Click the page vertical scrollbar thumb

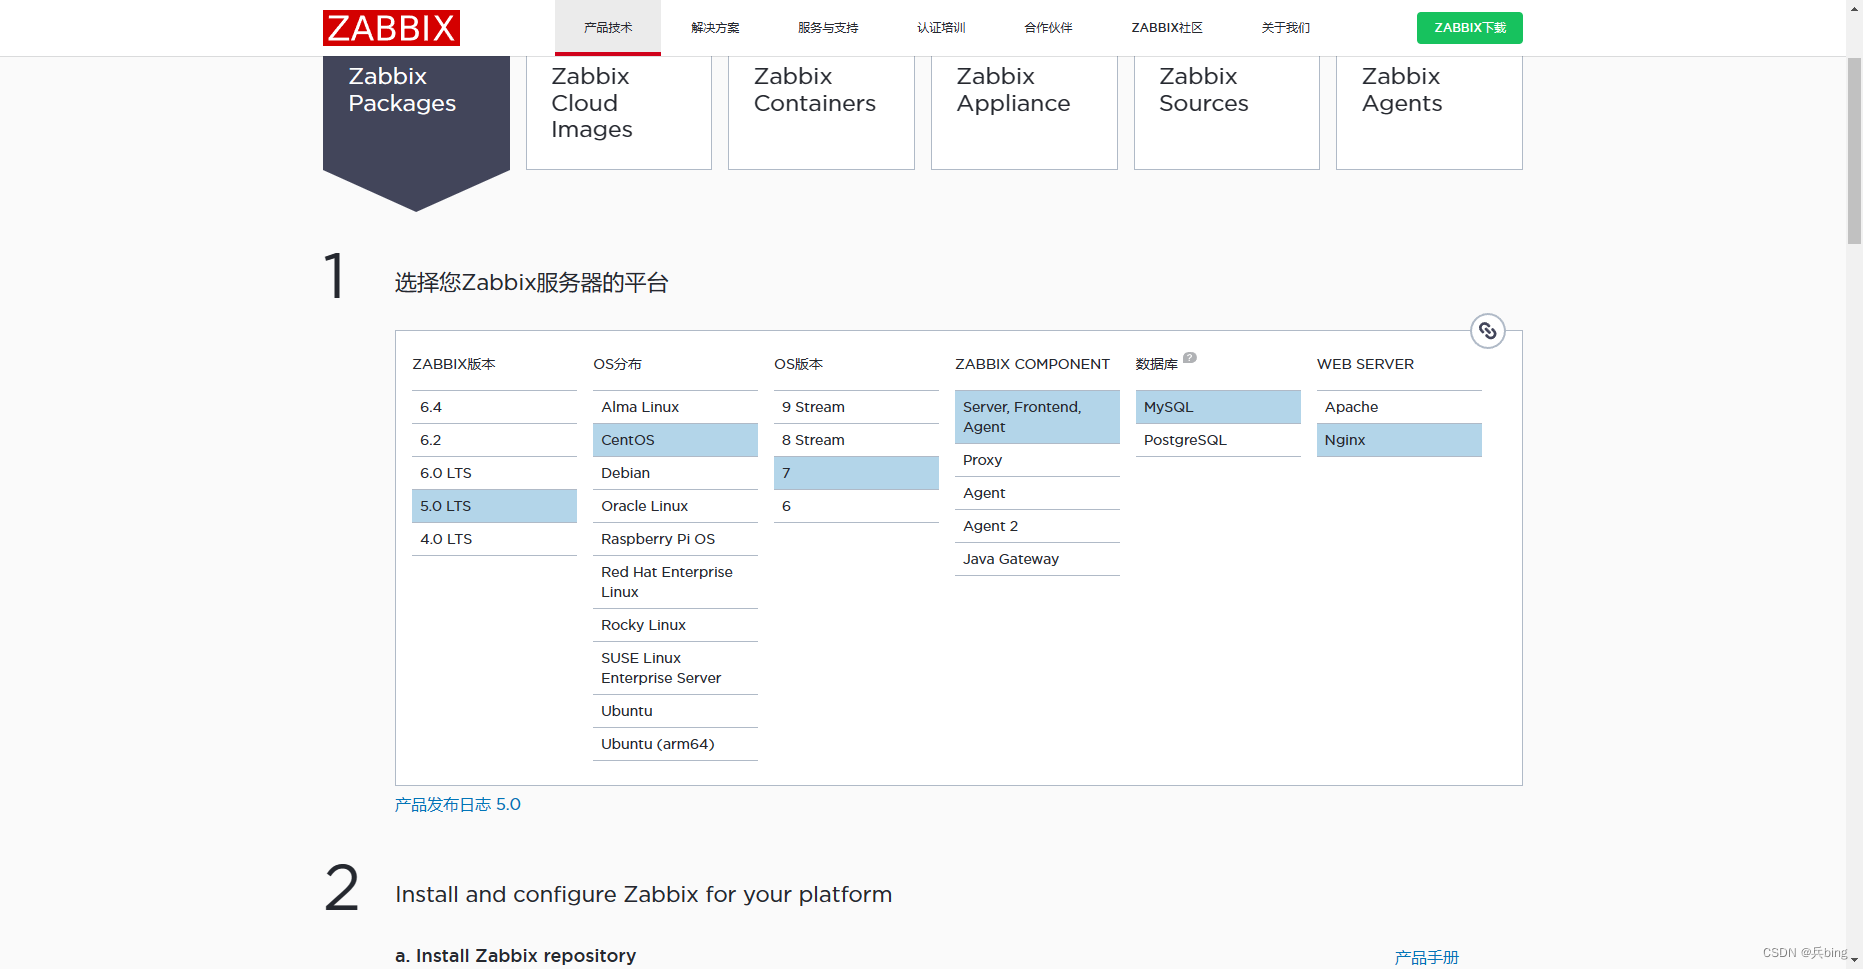coord(1854,150)
